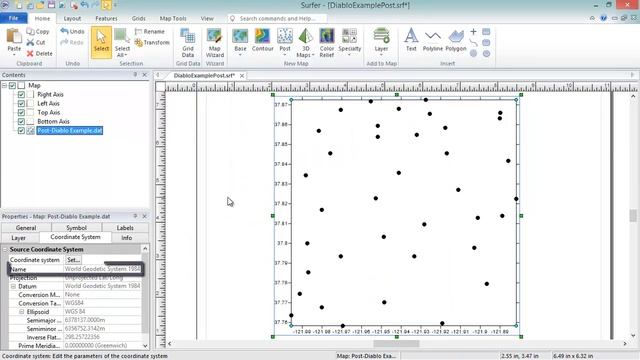Viewport: 640px width, 360px height.
Task: Click the Copy command
Action: pyautogui.click(x=38, y=31)
